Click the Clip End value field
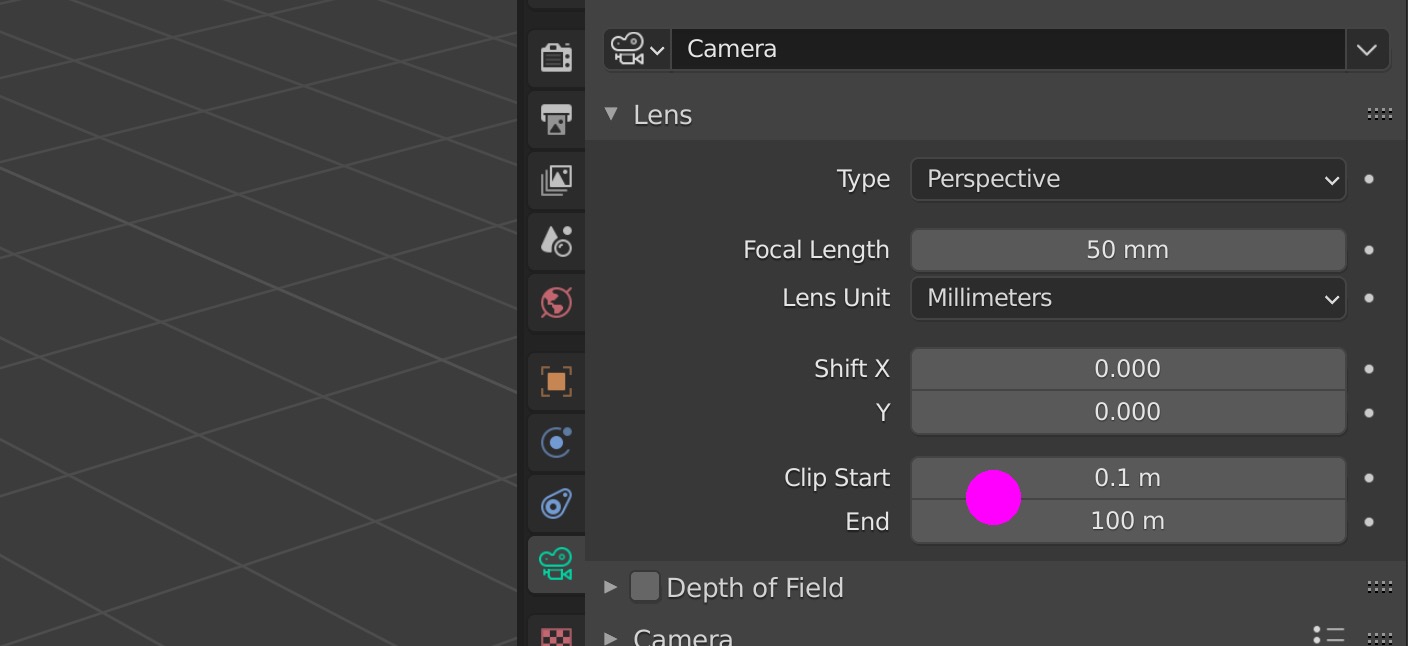This screenshot has height=646, width=1408. click(1128, 520)
